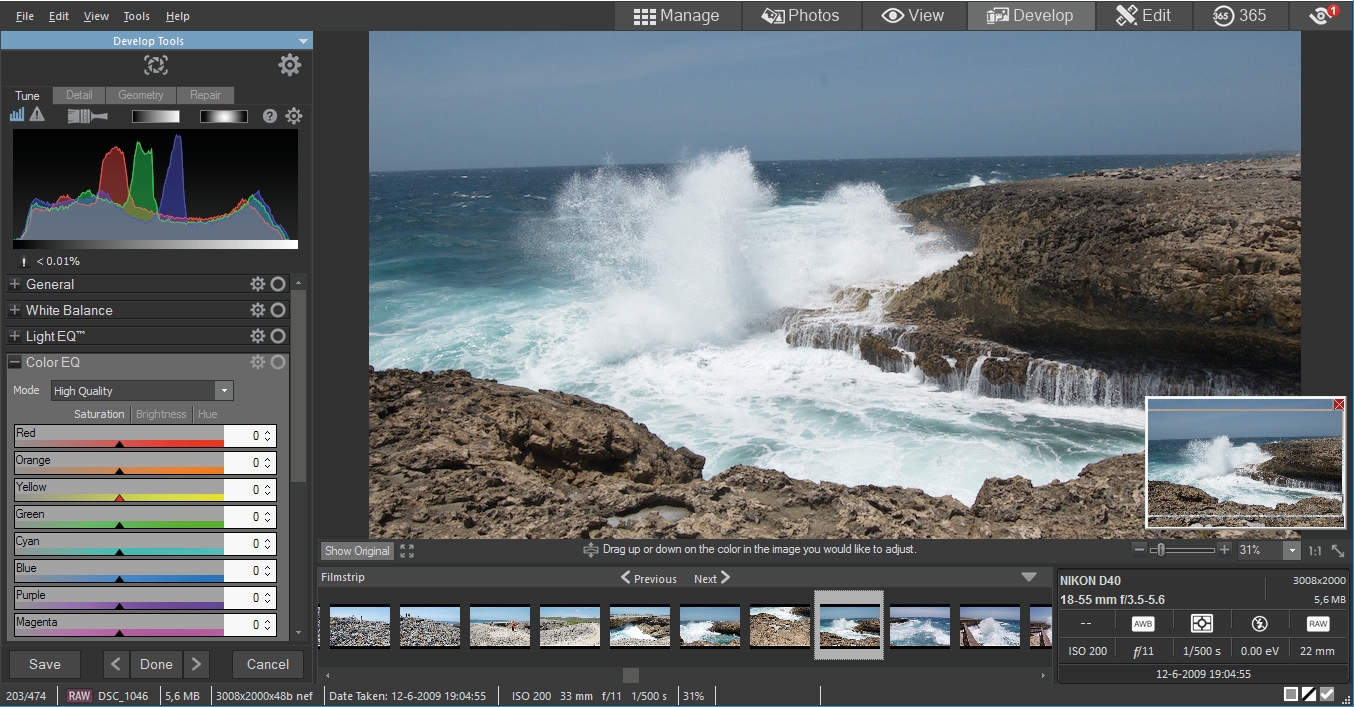Click the Red saturation slider
1354x707 pixels.
119,442
